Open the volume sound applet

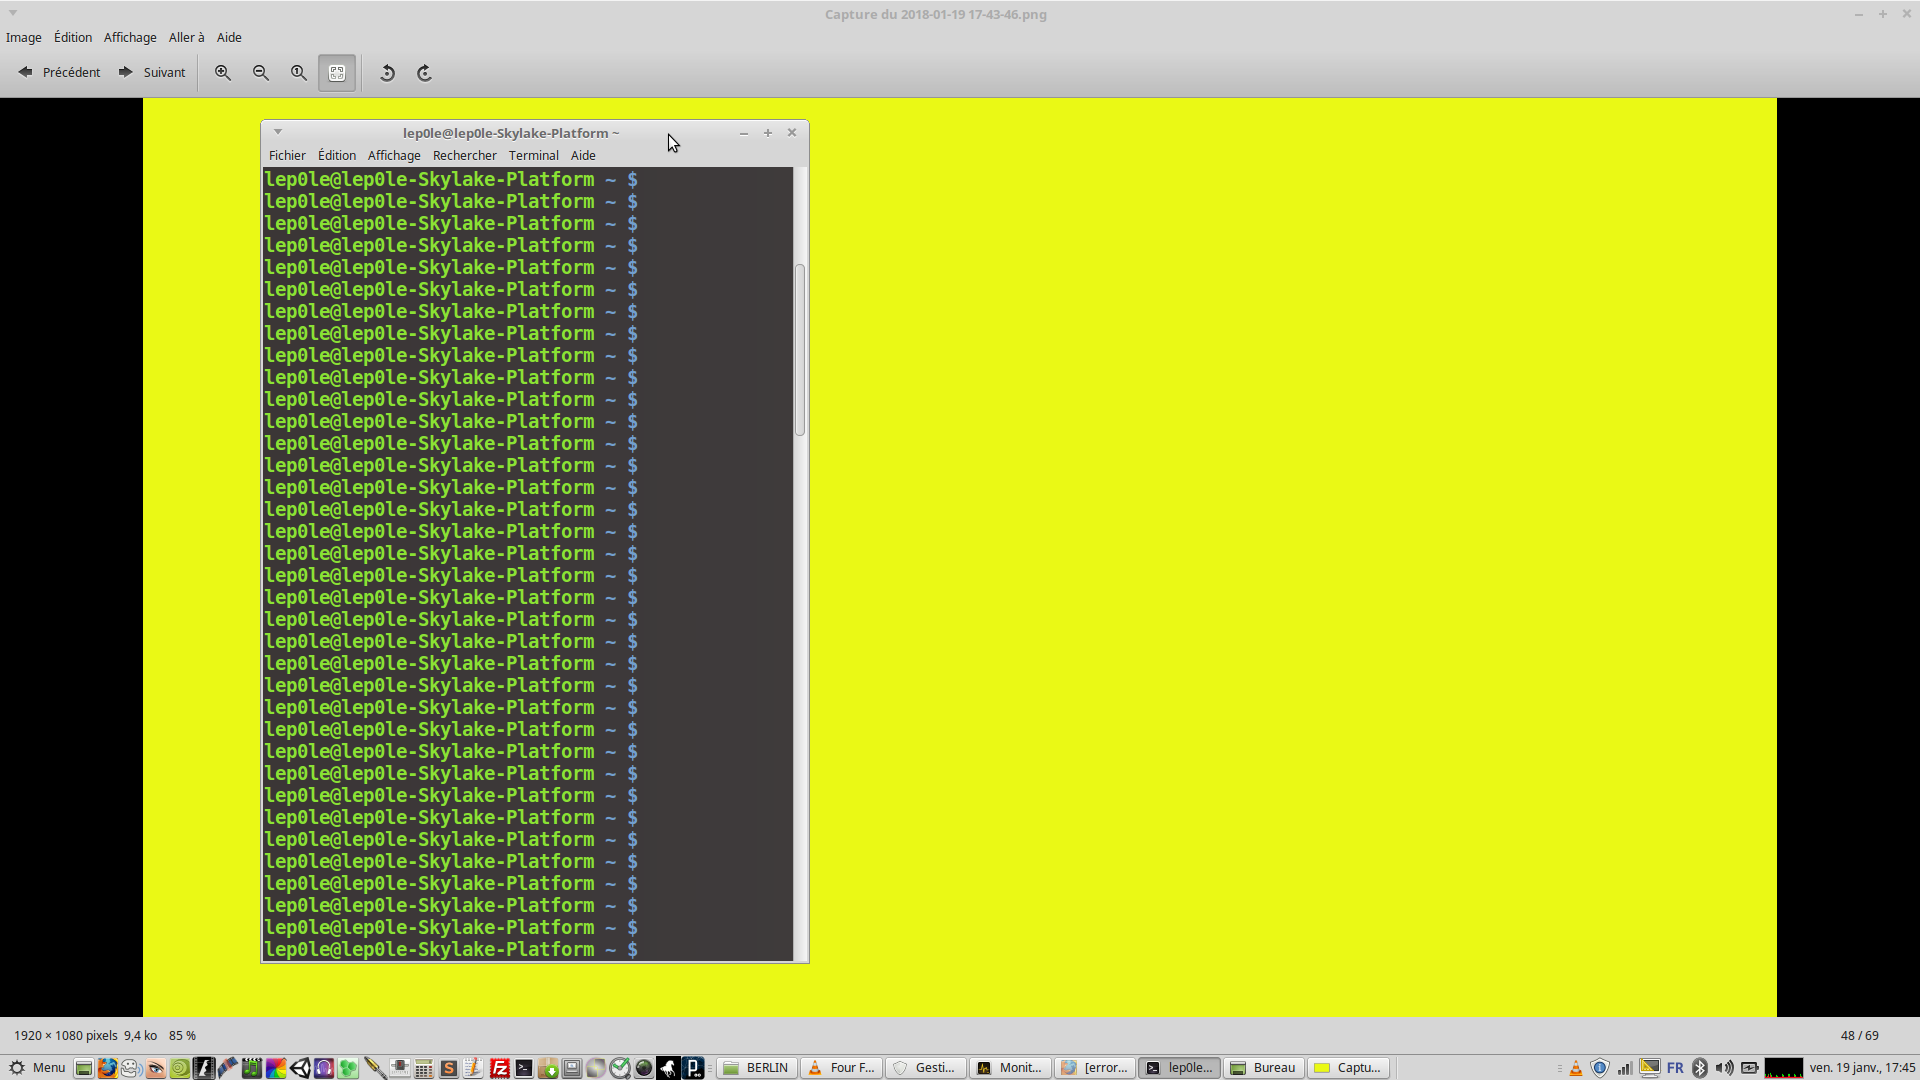(1724, 1068)
